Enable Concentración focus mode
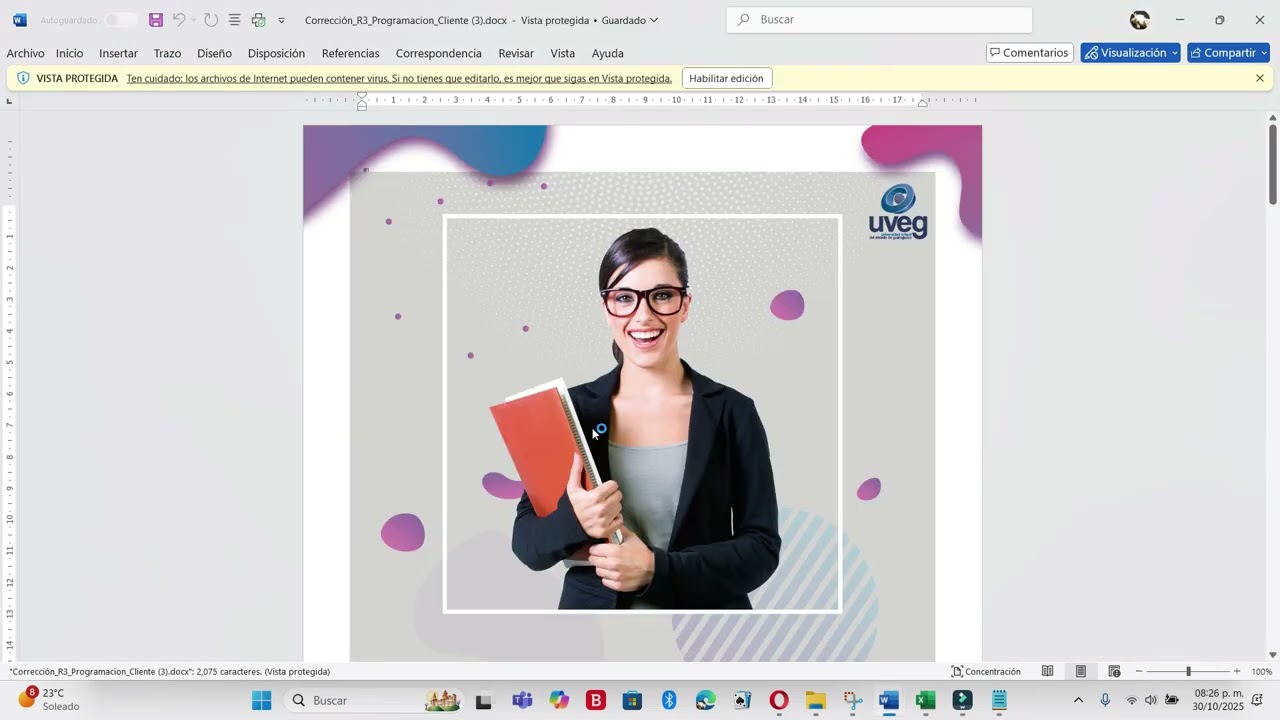 pyautogui.click(x=986, y=672)
